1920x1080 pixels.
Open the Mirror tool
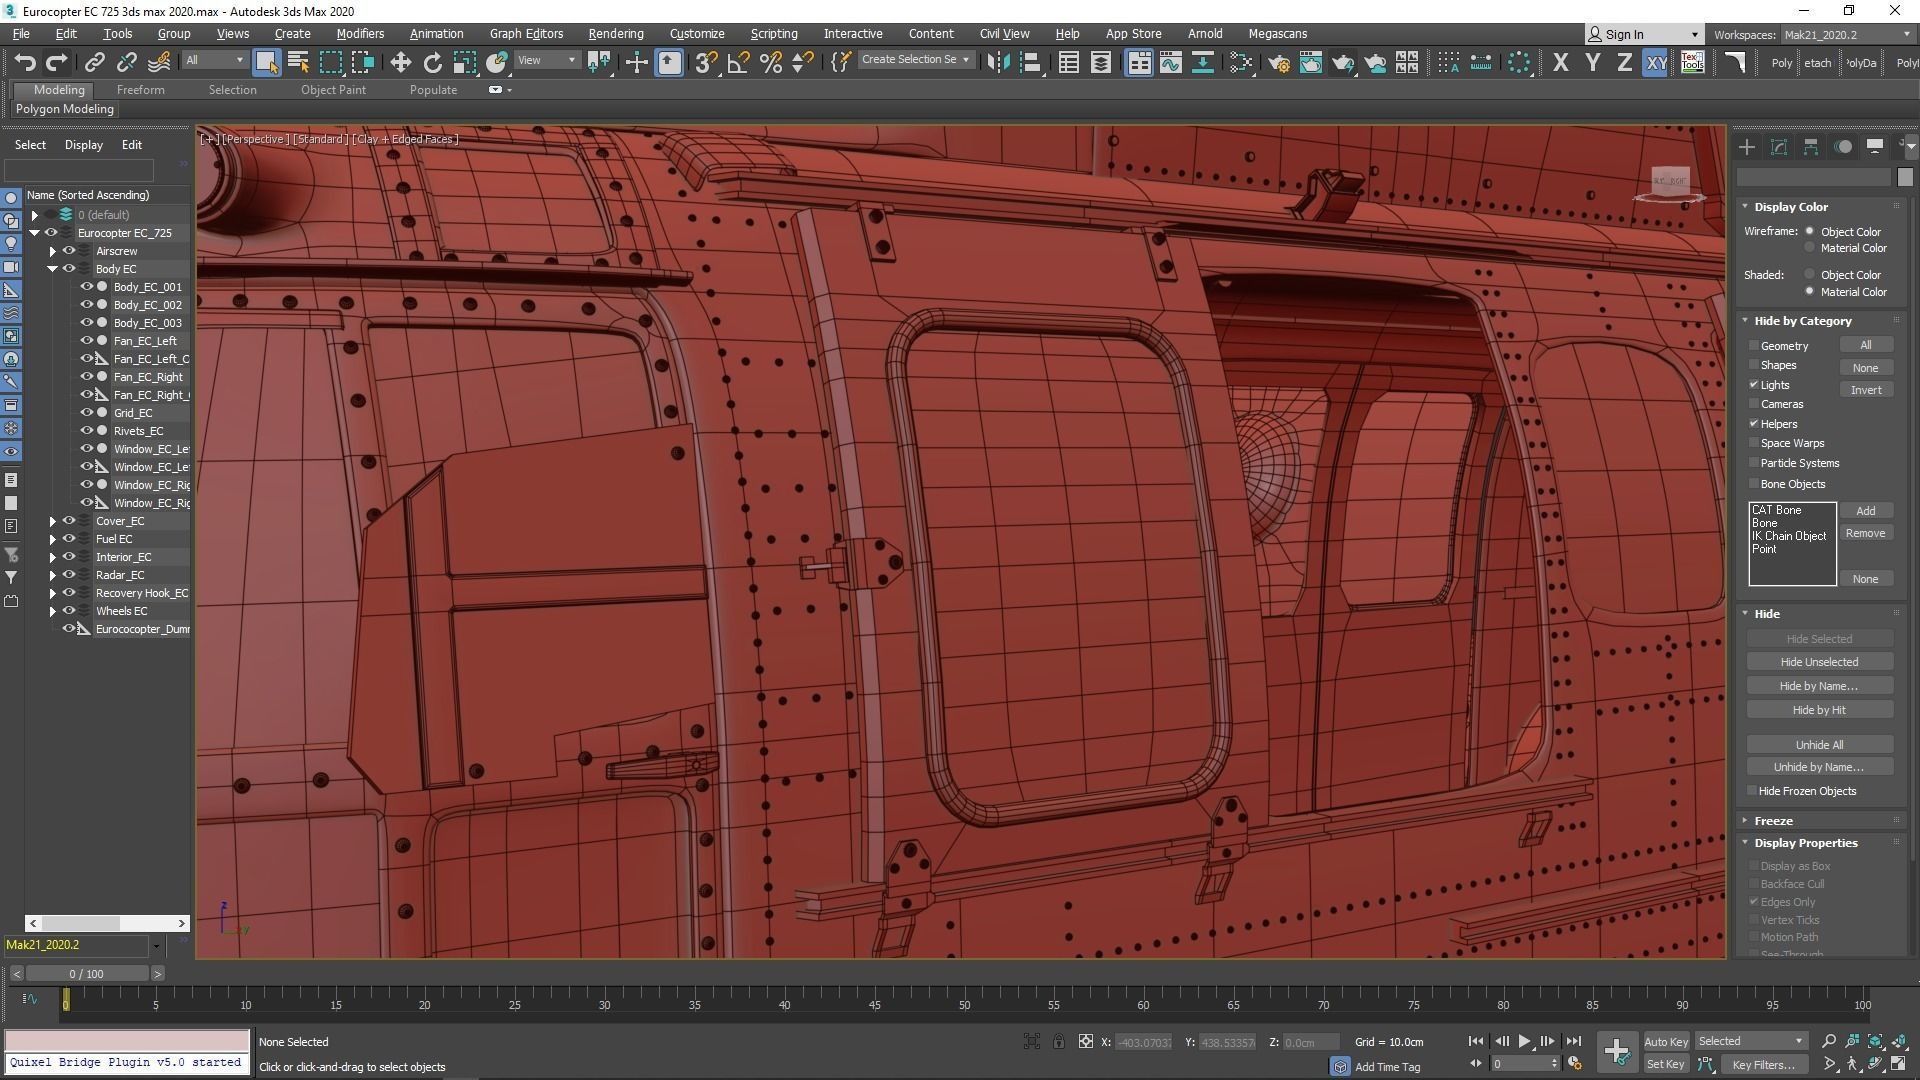[997, 63]
